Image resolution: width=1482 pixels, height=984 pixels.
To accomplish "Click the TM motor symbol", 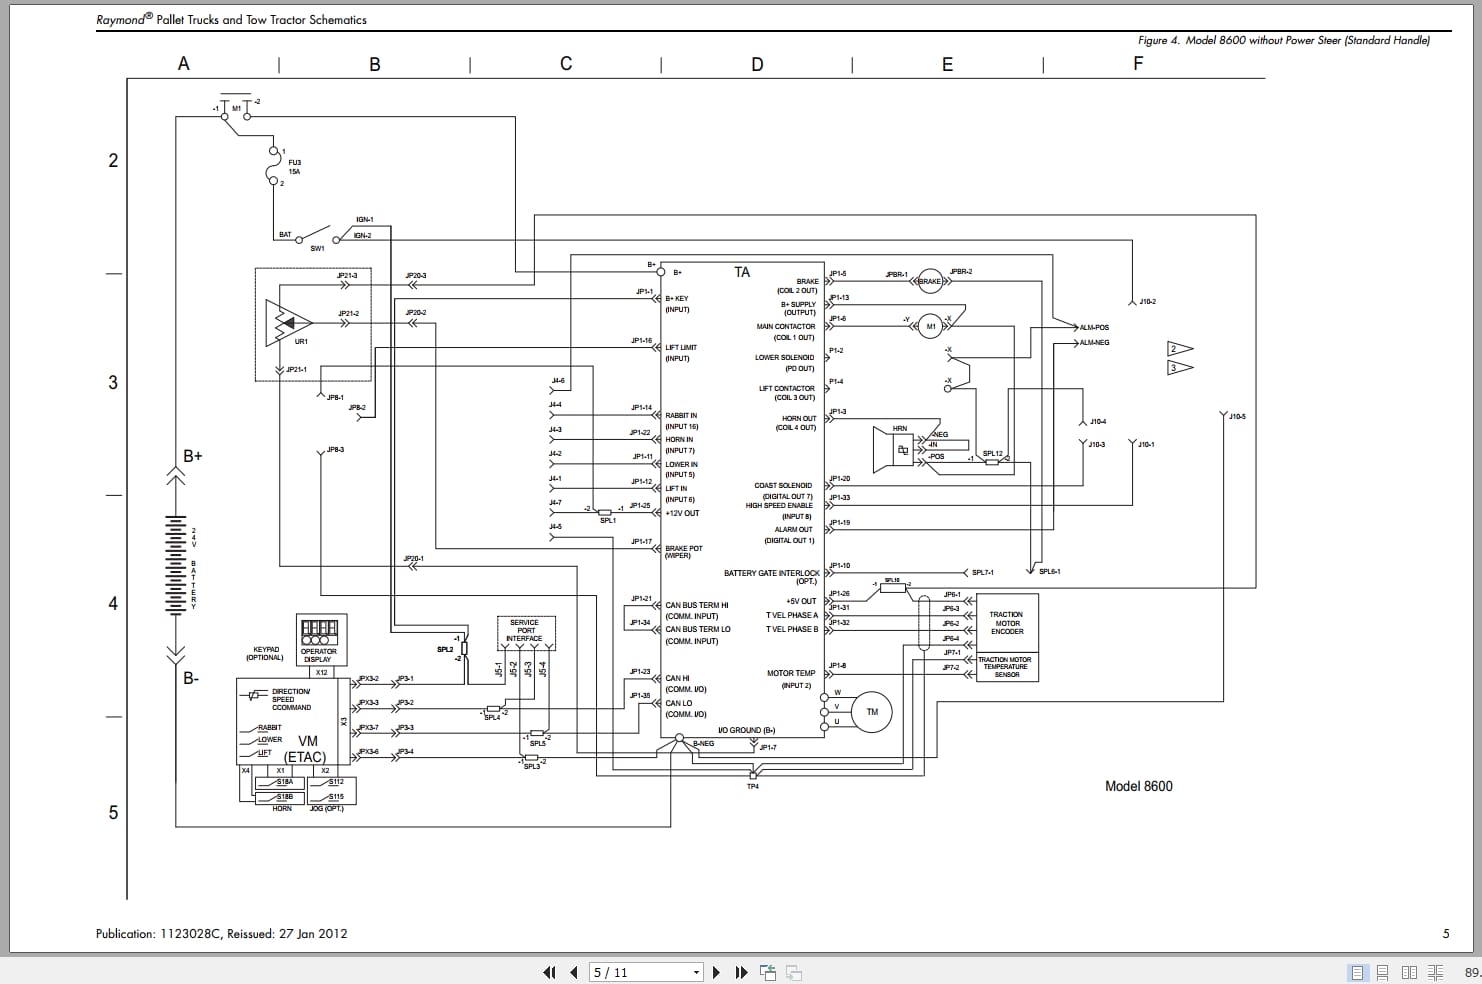I will (872, 712).
